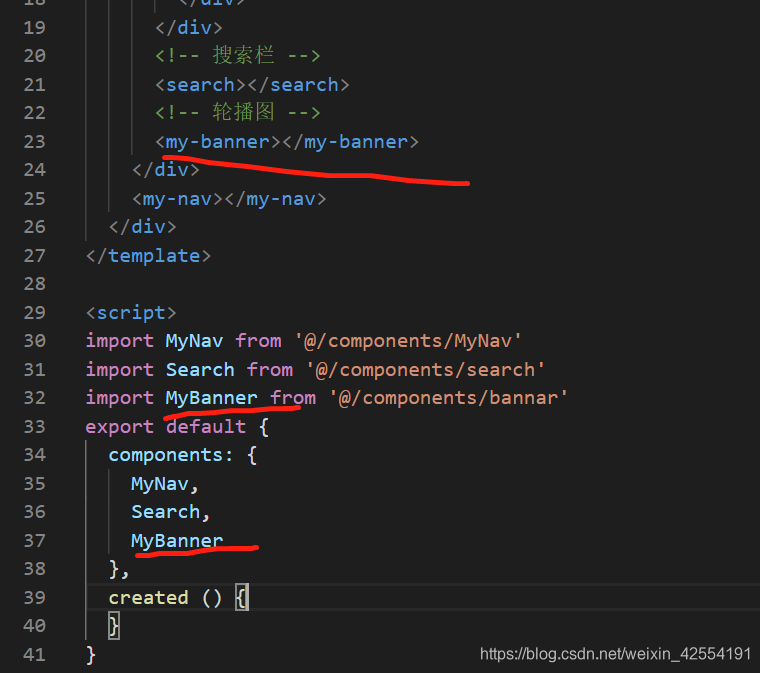Click MyNav in the import on line 30
Image resolution: width=760 pixels, height=673 pixels.
pyautogui.click(x=194, y=341)
